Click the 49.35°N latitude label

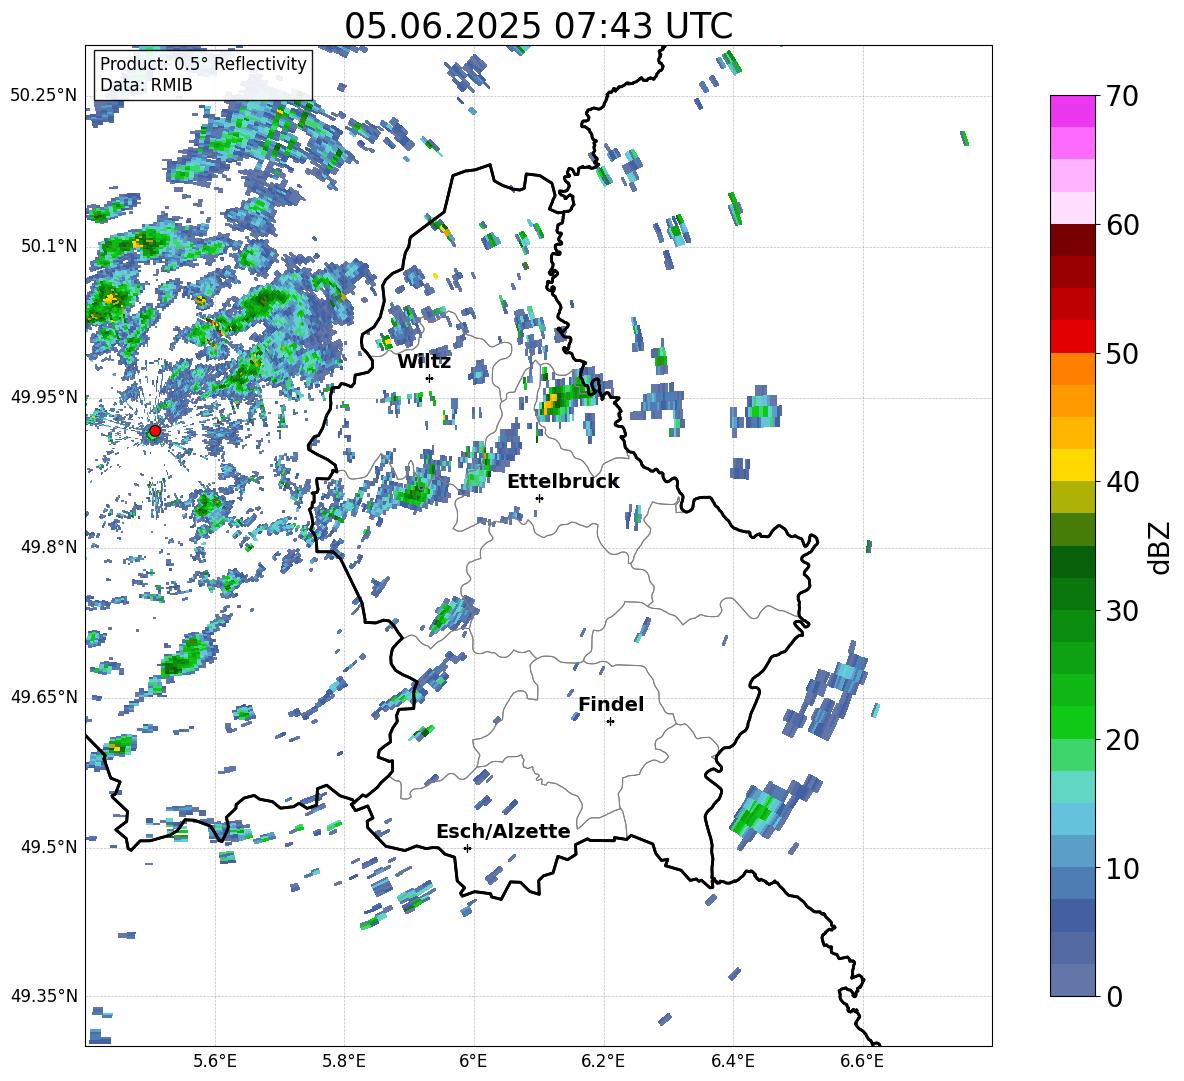[x=44, y=996]
